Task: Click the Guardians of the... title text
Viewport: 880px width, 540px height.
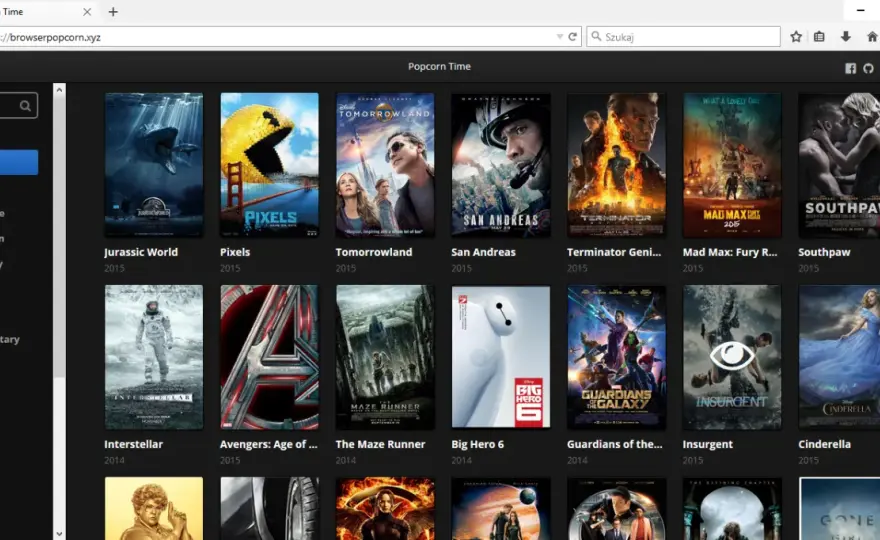Action: click(615, 444)
